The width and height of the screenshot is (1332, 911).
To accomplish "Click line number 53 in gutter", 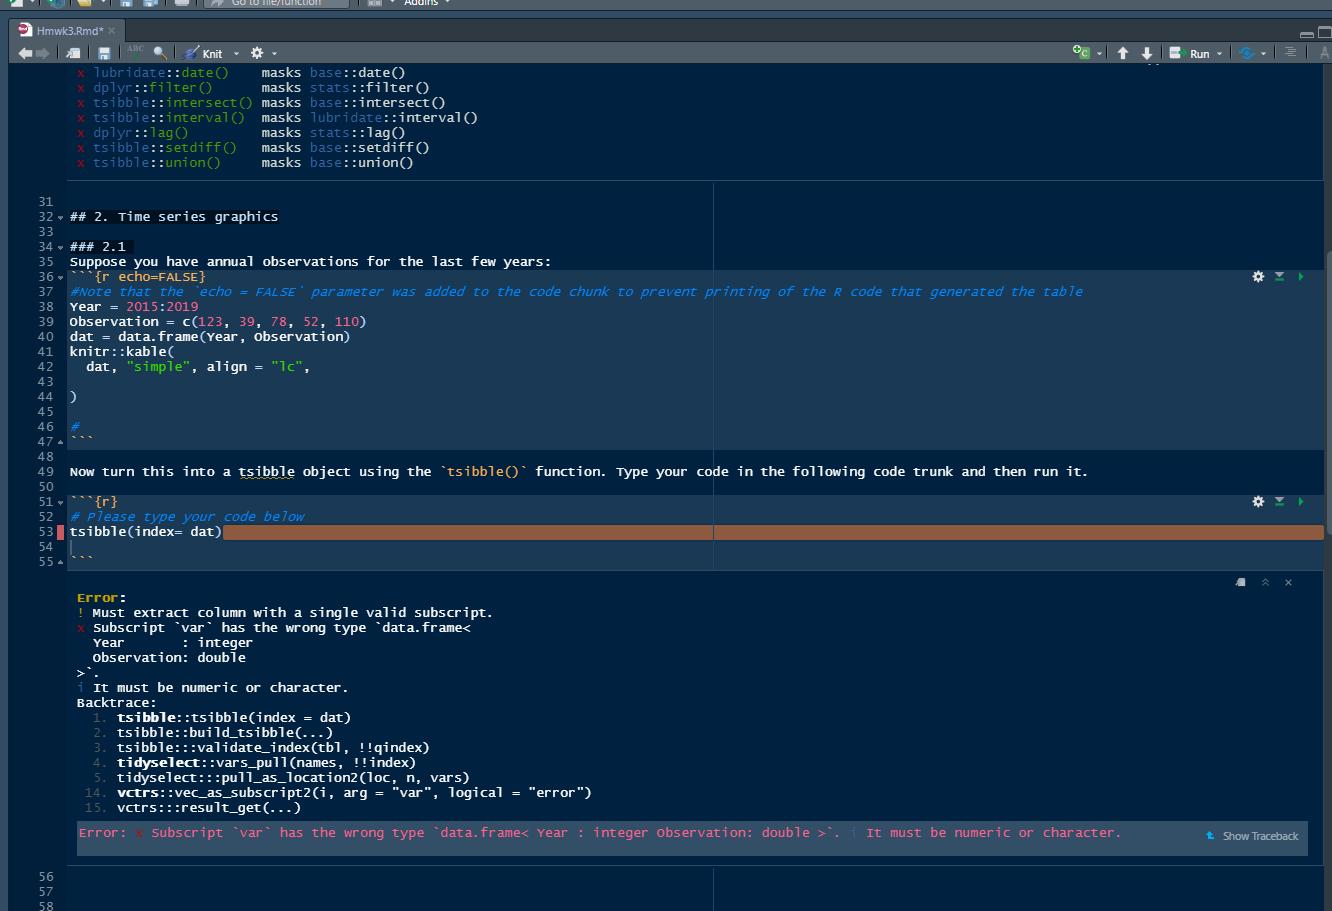I will coord(46,532).
